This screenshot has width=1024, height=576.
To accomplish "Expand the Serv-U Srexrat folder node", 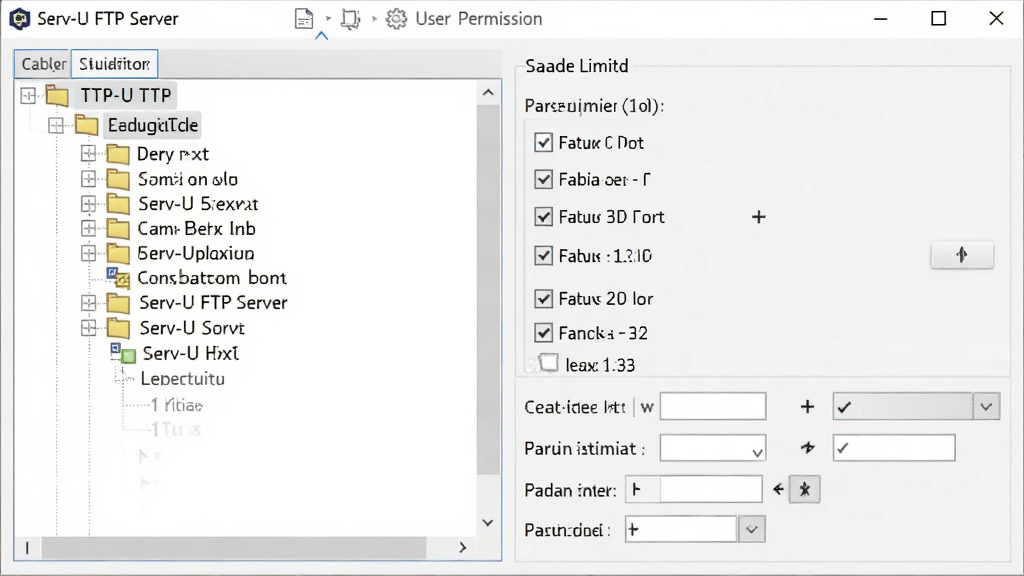I will 89,203.
